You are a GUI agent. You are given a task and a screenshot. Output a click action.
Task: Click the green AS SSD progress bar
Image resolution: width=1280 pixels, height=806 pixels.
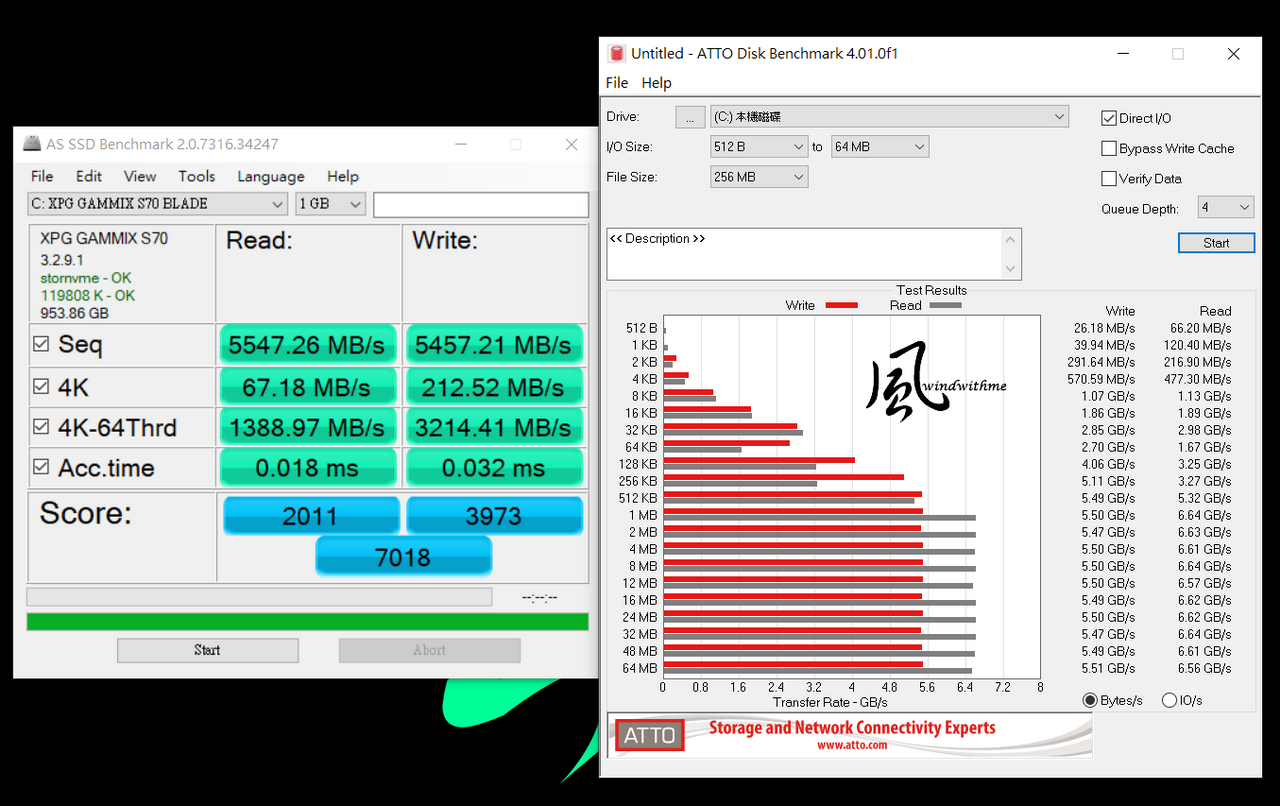pos(307,622)
